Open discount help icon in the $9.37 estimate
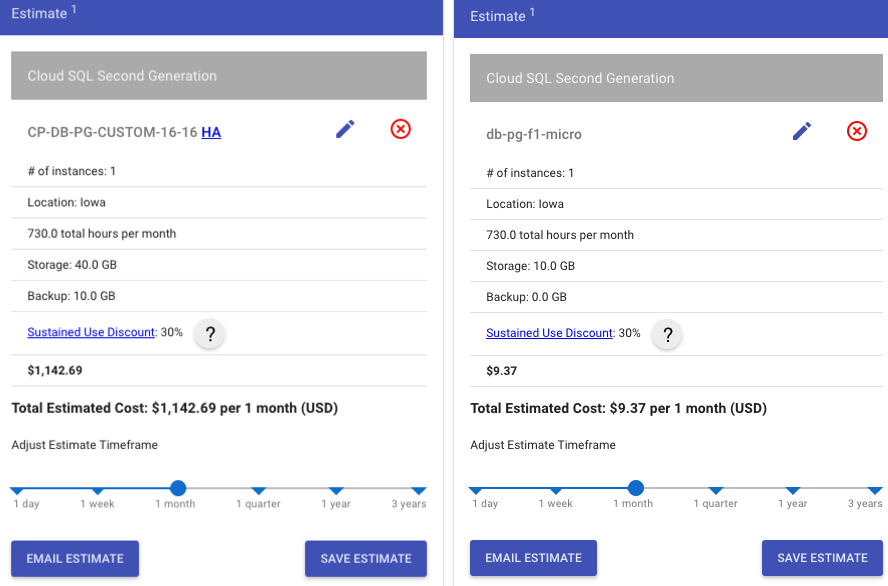888x586 pixels. click(667, 335)
